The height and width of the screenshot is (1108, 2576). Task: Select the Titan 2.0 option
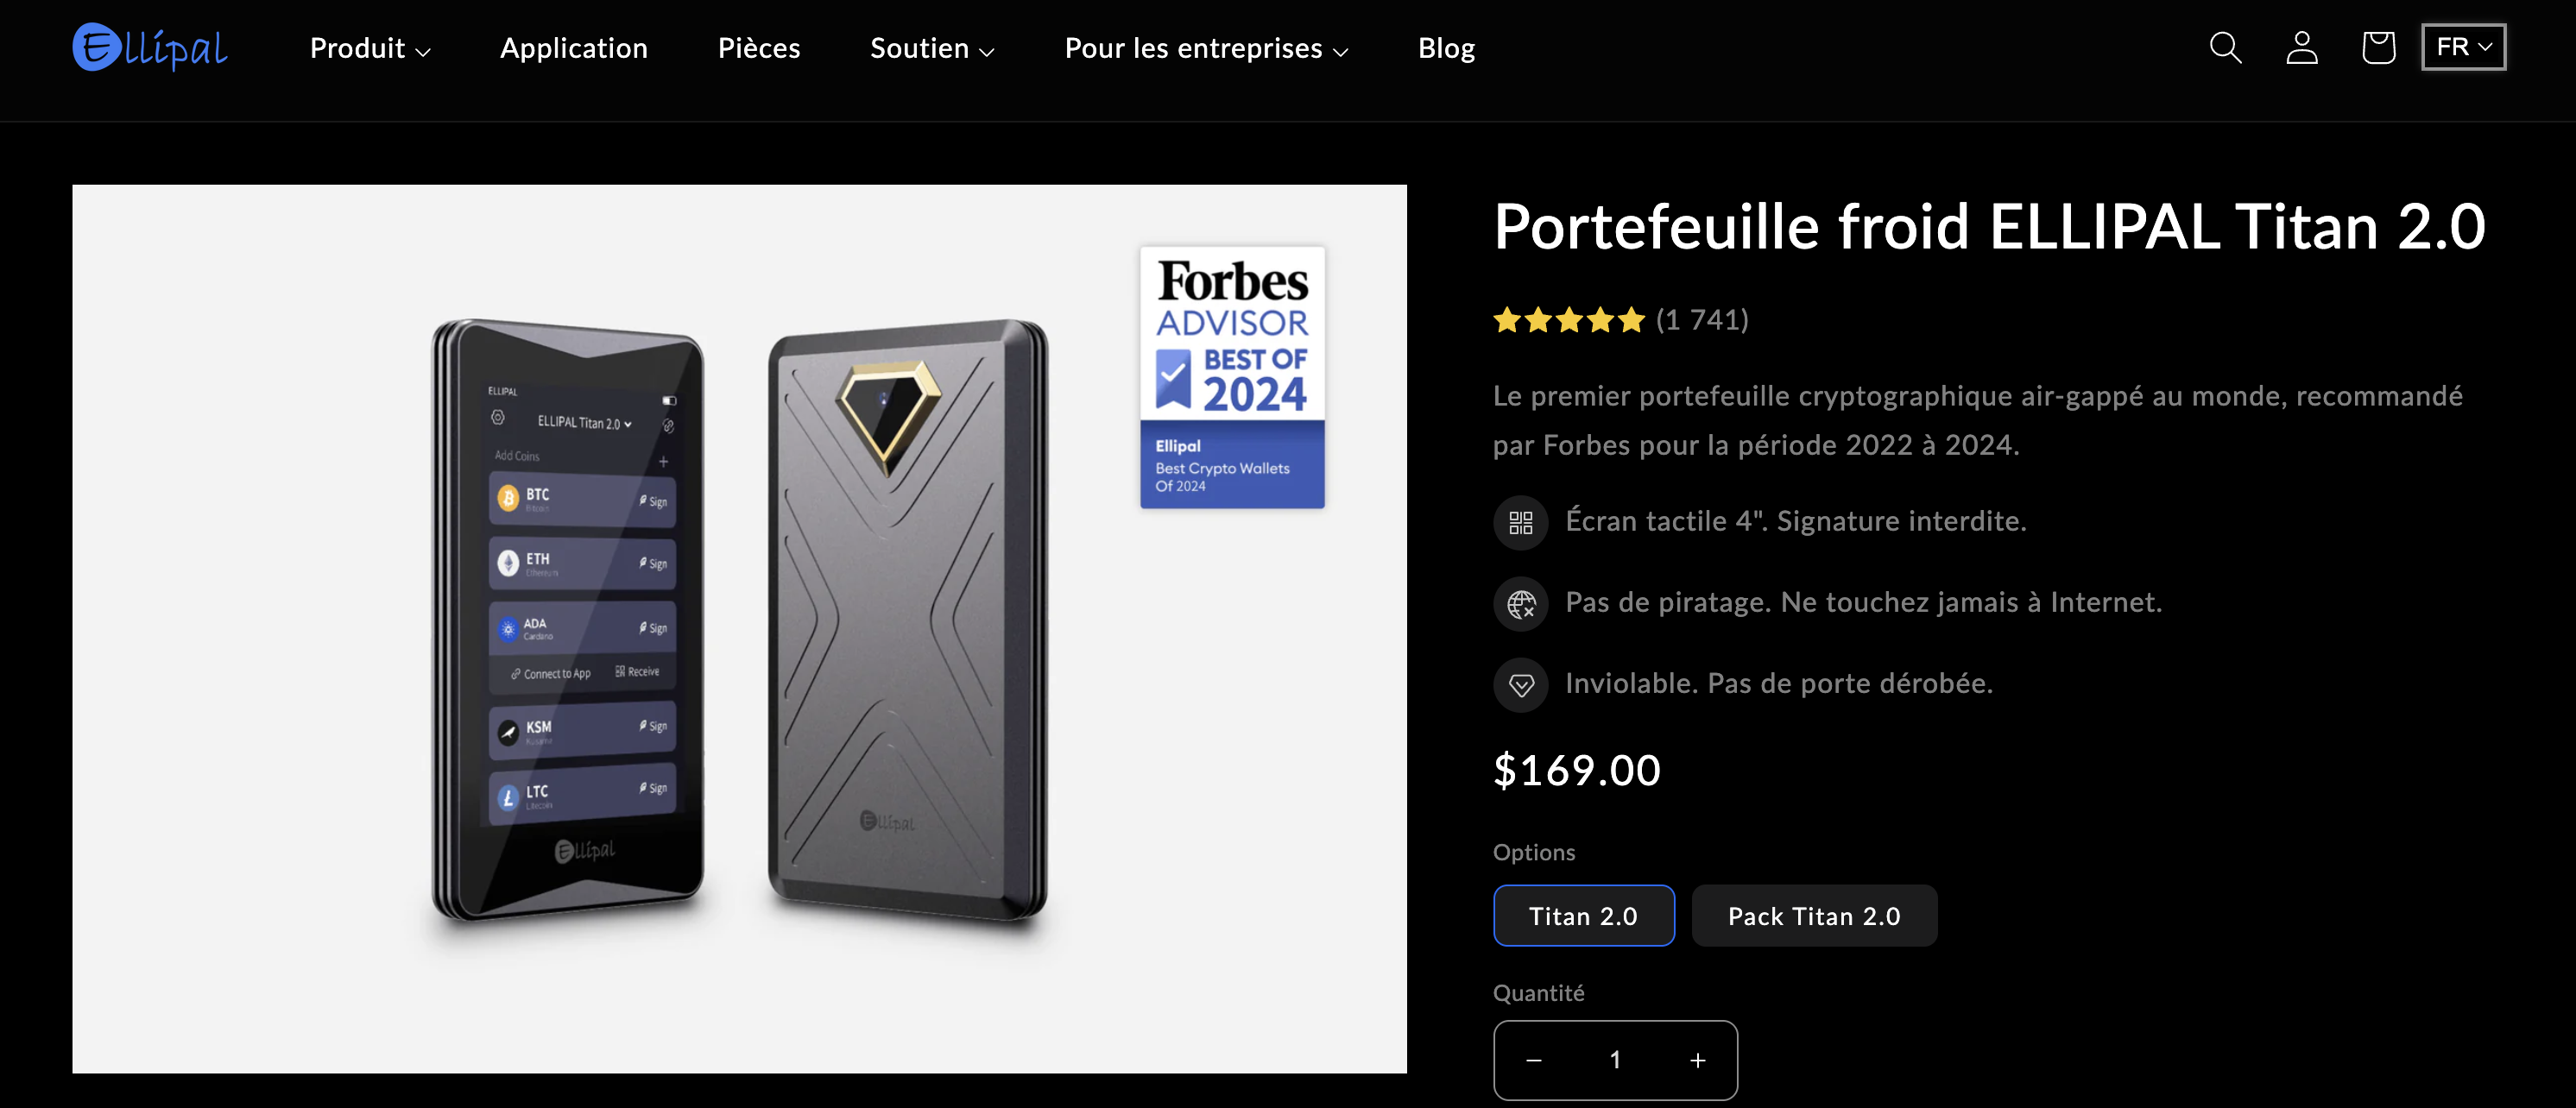[x=1583, y=915]
